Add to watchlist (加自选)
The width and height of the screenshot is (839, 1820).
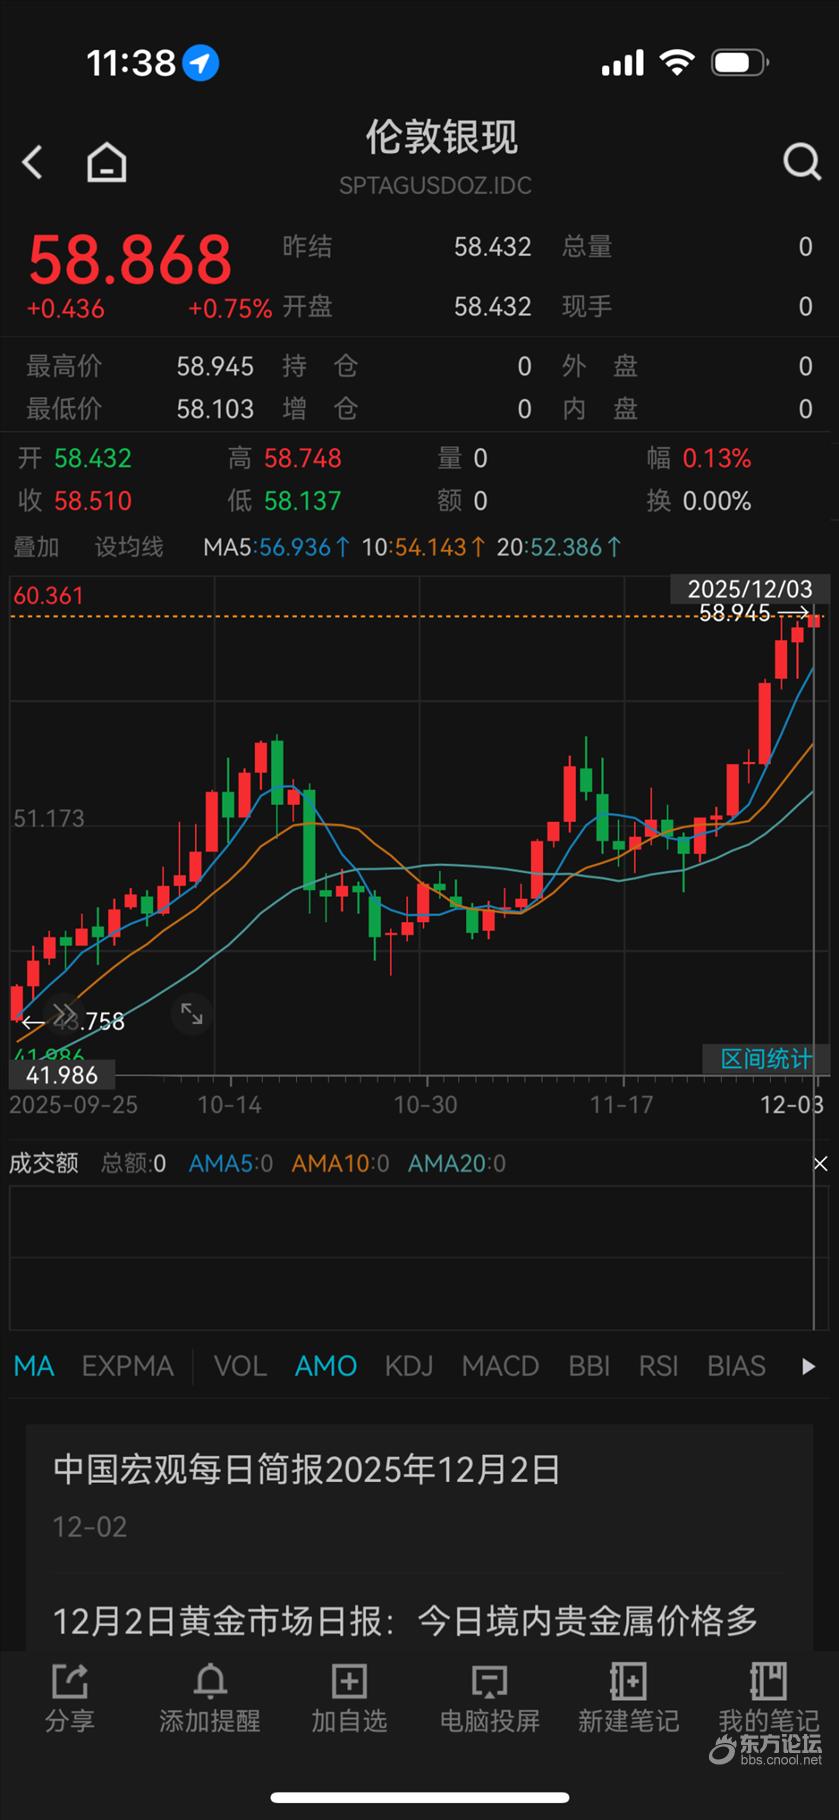point(348,1697)
